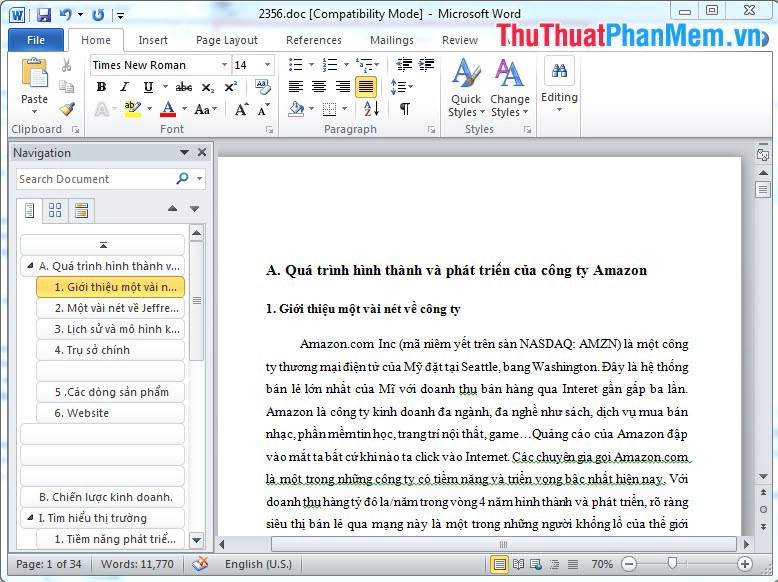Click Grow Font button
Image resolution: width=778 pixels, height=582 pixels.
241,109
